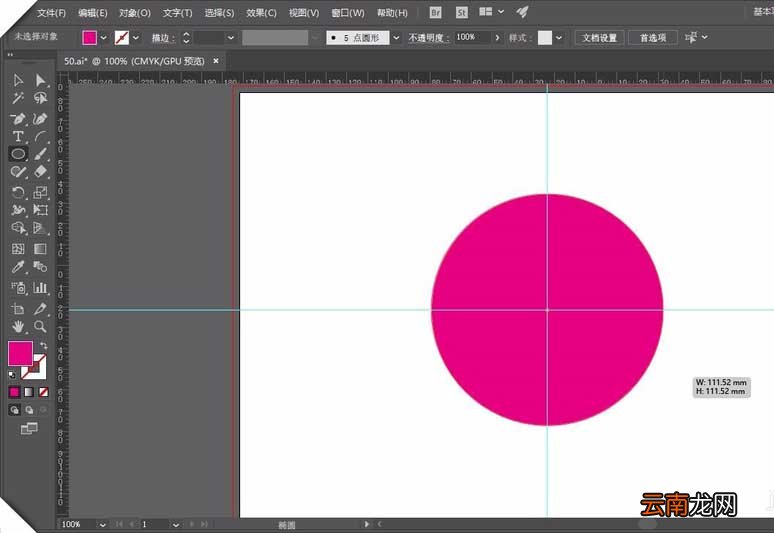
Task: Open Bridge via the Br icon
Action: coord(435,12)
